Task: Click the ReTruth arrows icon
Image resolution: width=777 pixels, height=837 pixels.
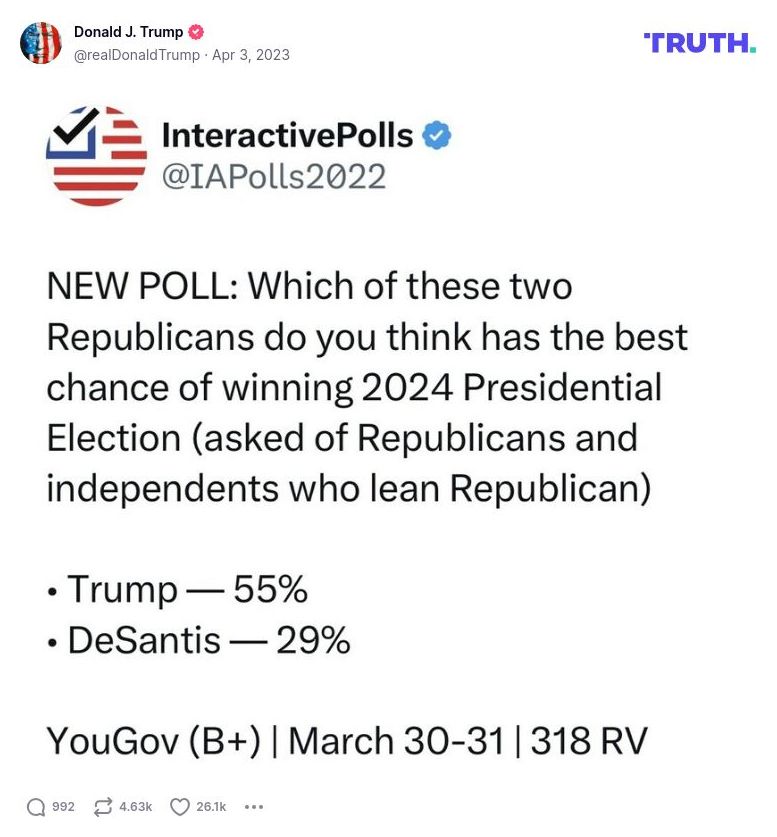Action: [102, 807]
